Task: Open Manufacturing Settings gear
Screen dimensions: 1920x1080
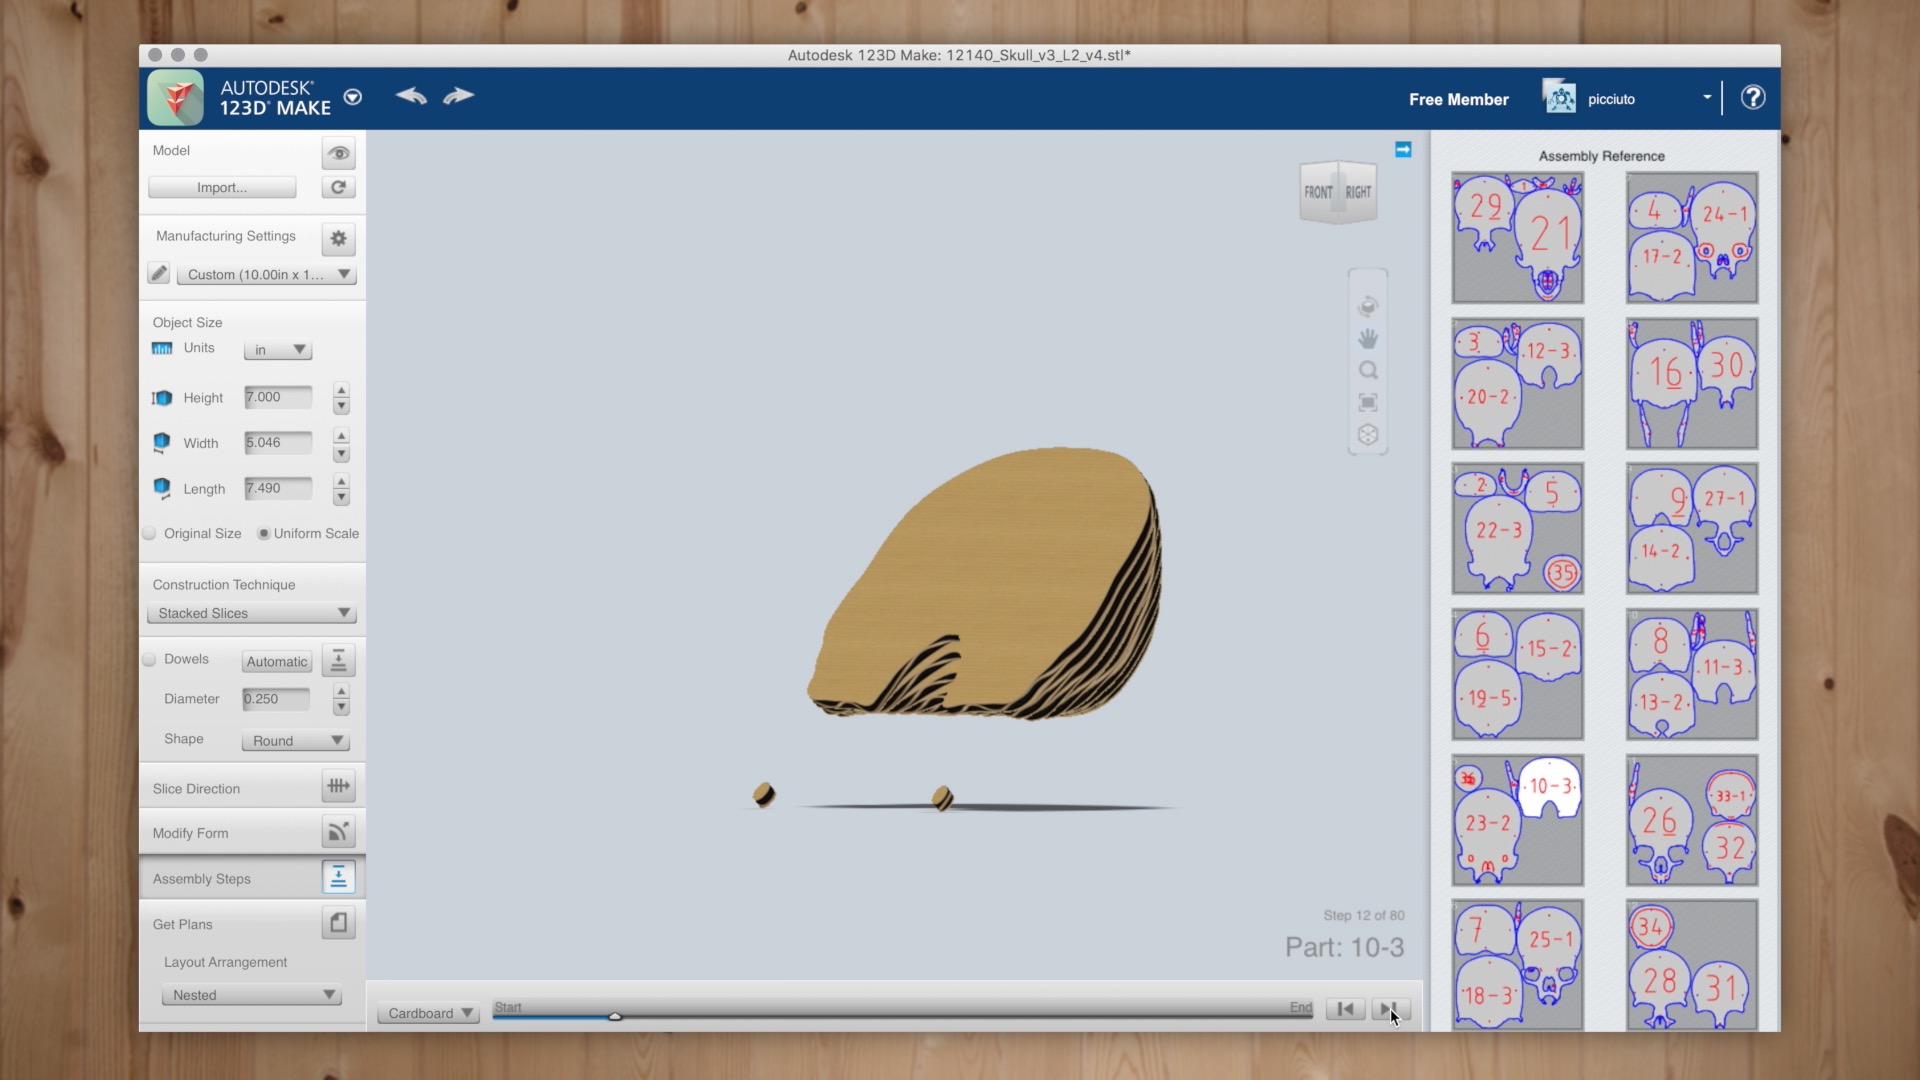Action: 338,238
